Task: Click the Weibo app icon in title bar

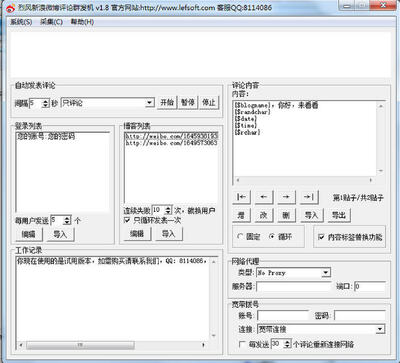Action: [11, 8]
